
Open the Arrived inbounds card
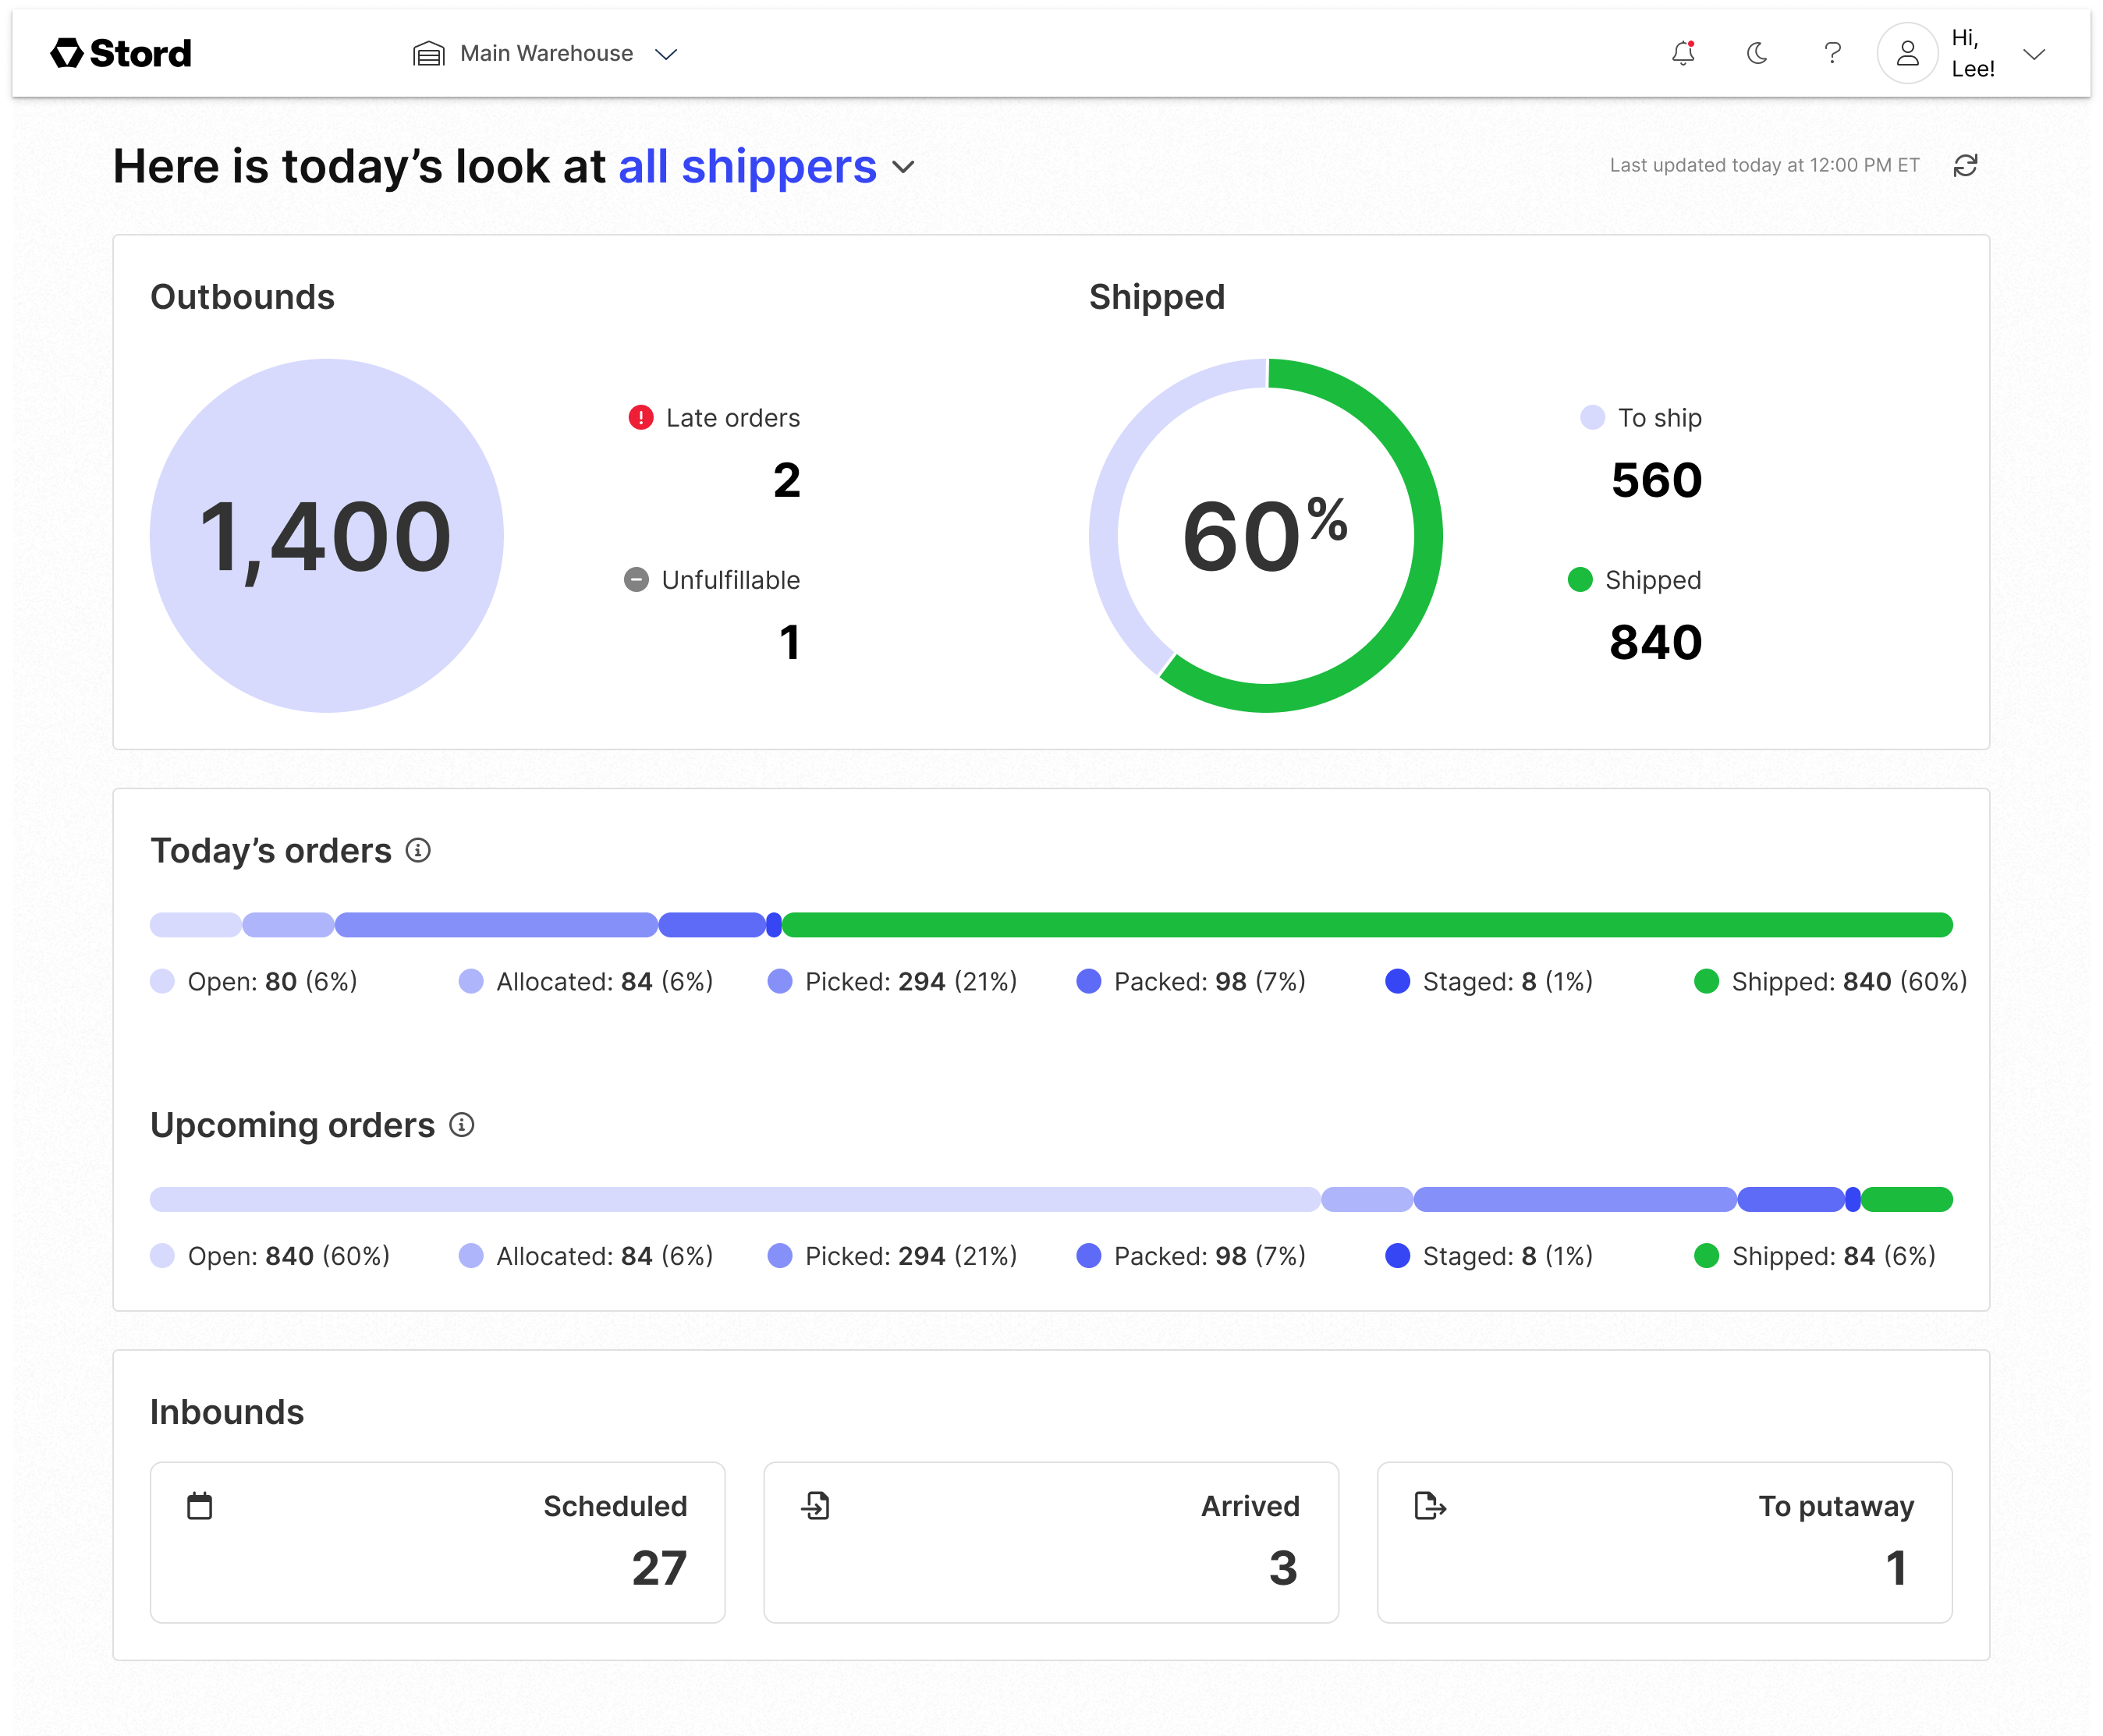coord(1050,1542)
